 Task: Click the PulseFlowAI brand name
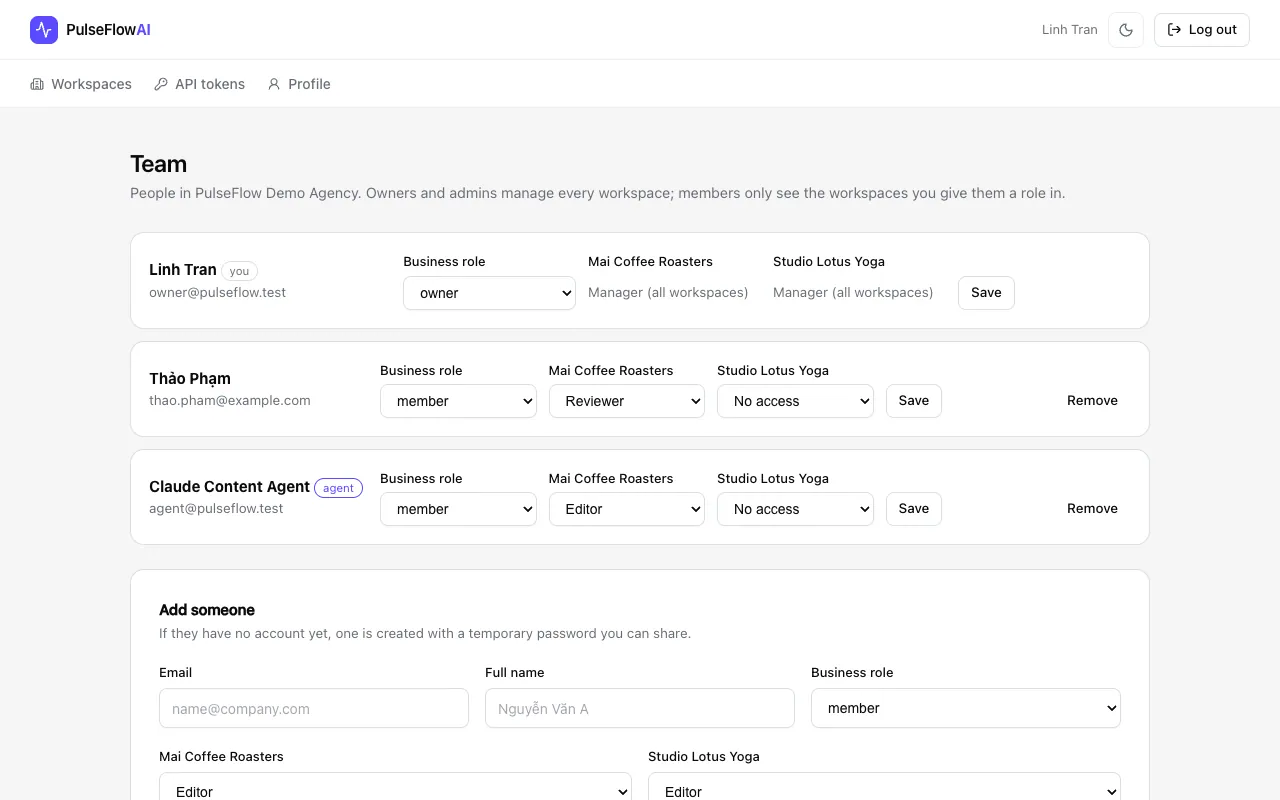coord(108,30)
